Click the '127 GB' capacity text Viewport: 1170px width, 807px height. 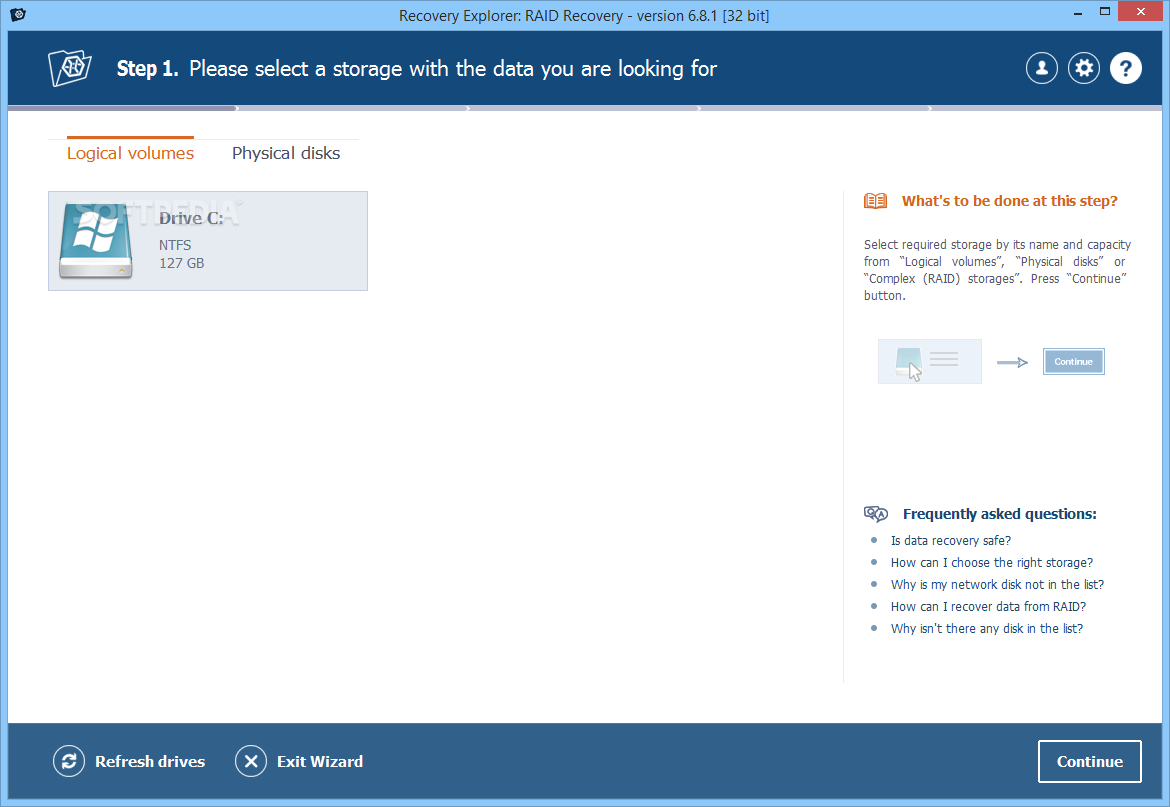point(181,263)
